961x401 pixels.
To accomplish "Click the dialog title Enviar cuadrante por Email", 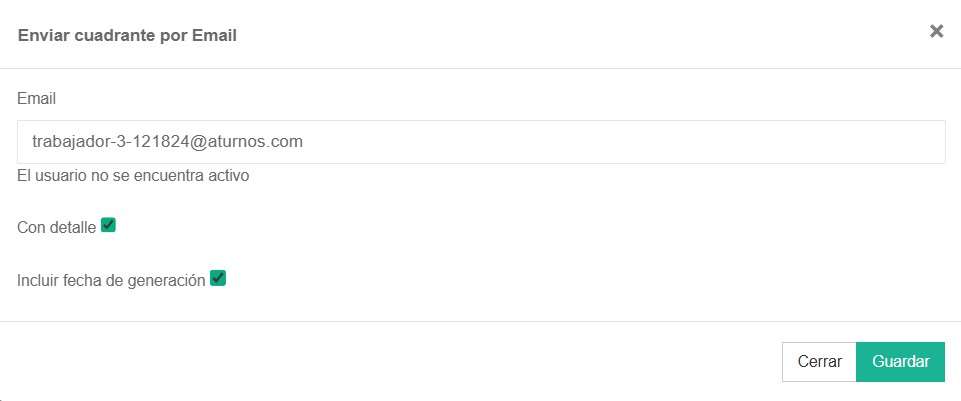I will pyautogui.click(x=127, y=36).
